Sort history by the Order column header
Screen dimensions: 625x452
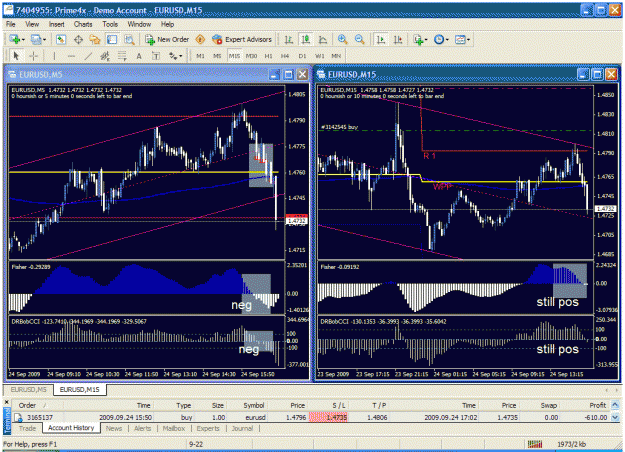[37, 405]
